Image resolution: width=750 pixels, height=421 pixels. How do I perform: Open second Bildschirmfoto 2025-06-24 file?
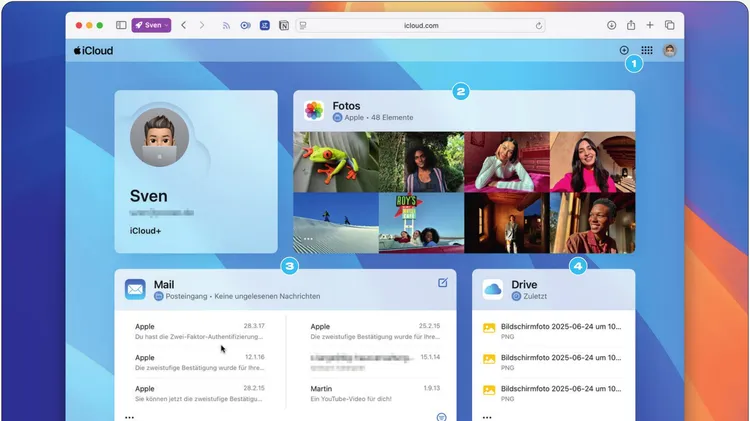[x=552, y=362]
